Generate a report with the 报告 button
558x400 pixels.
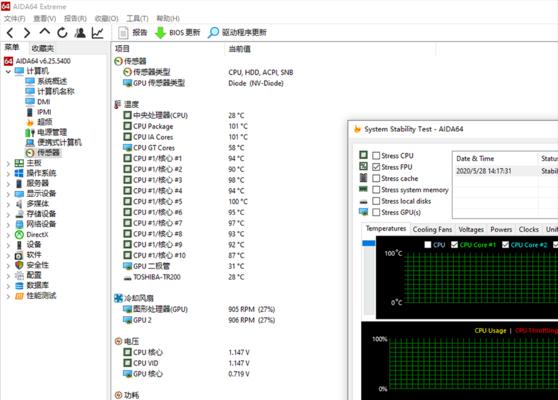[132, 33]
